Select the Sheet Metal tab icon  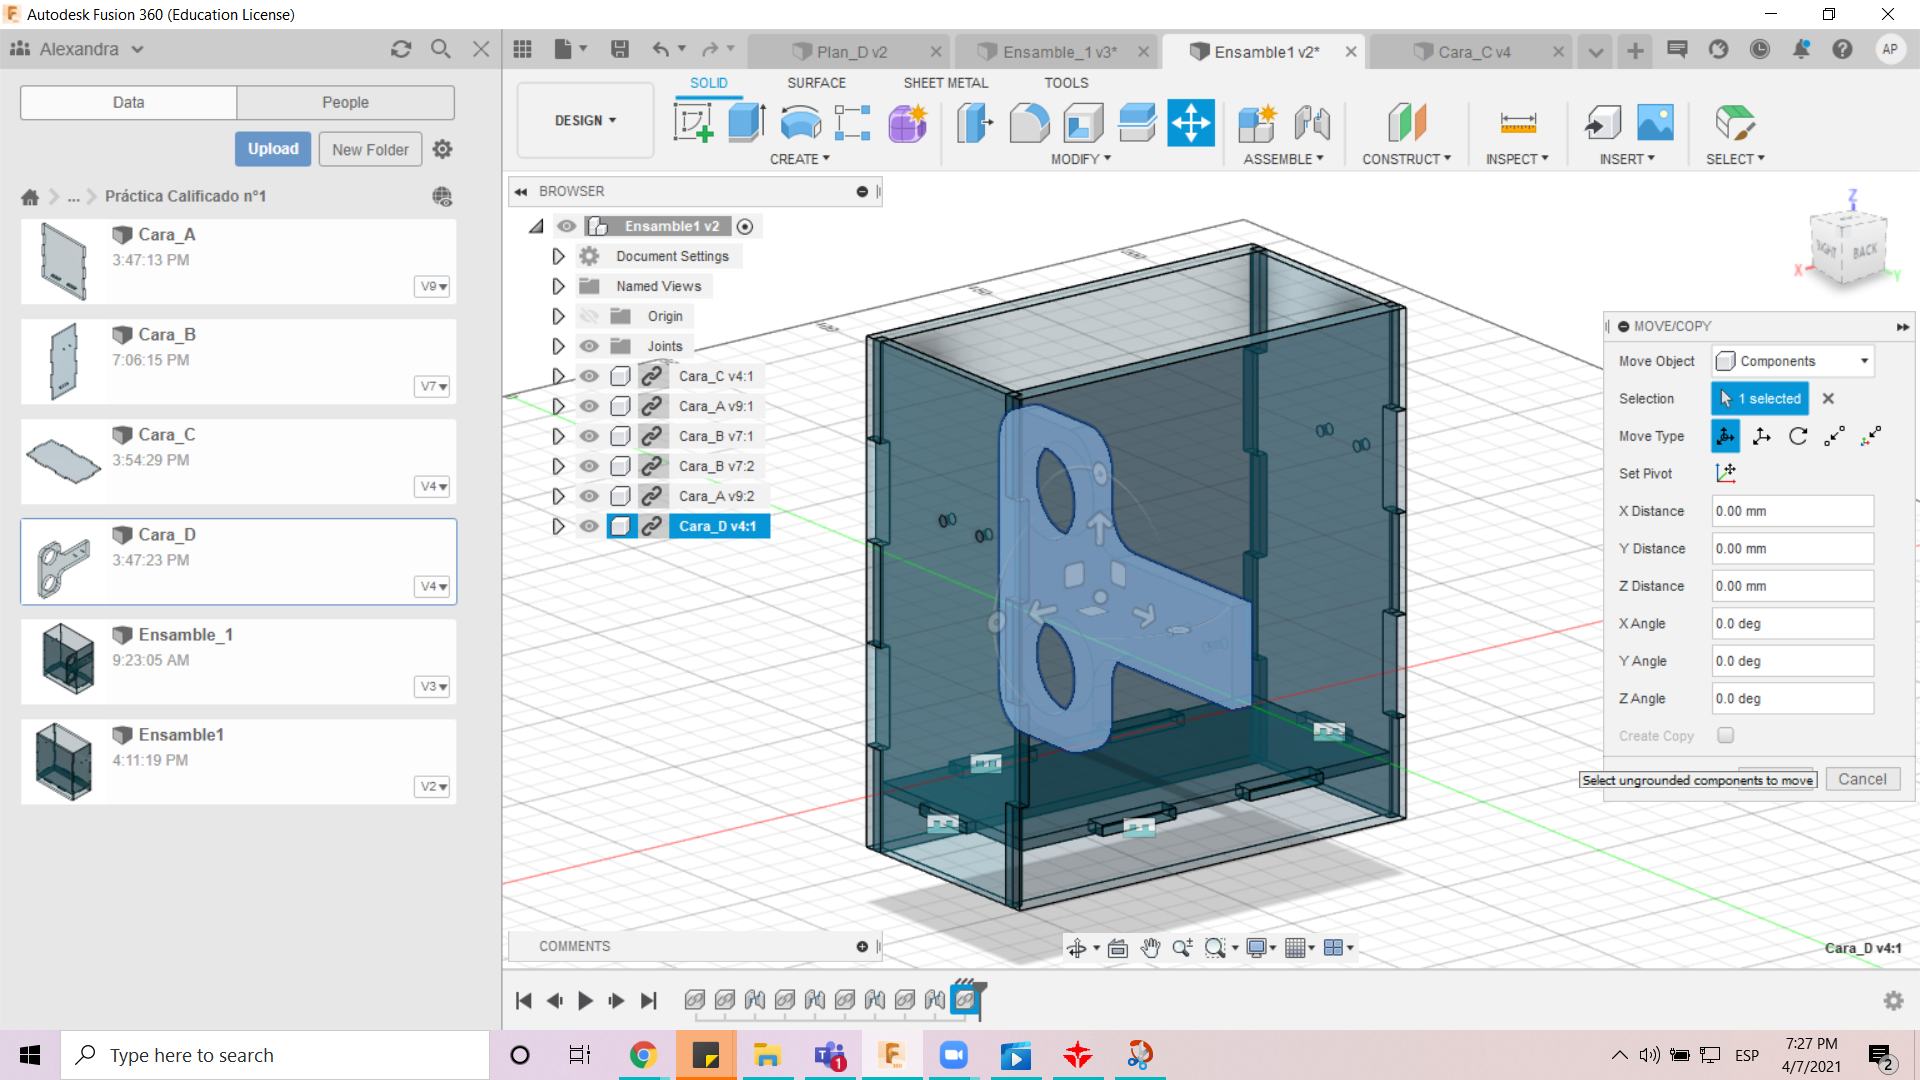tap(944, 82)
